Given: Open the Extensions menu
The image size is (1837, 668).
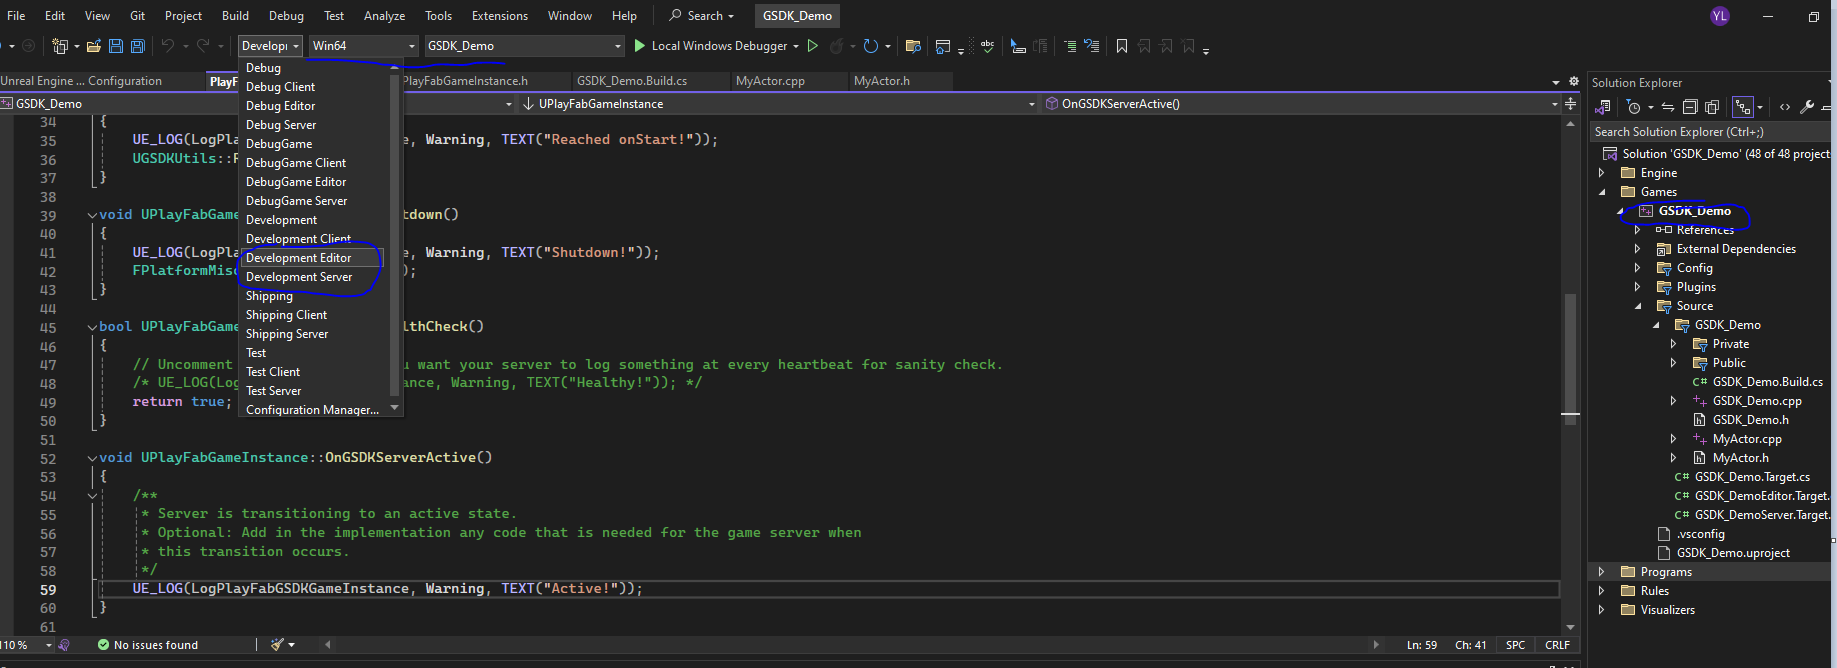Looking at the screenshot, I should point(500,16).
